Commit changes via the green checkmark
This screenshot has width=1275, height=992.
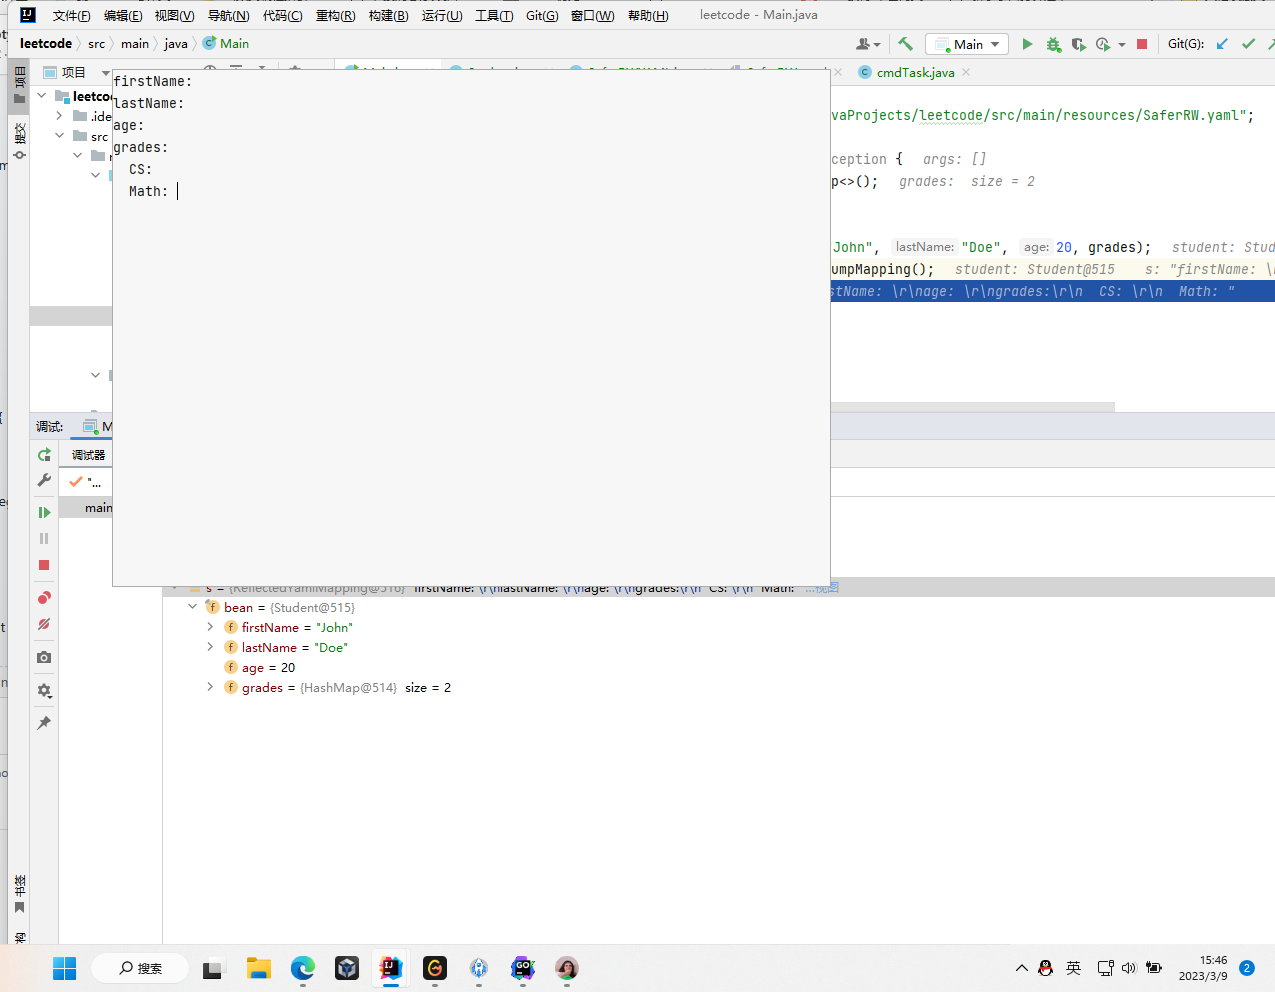pyautogui.click(x=1247, y=44)
